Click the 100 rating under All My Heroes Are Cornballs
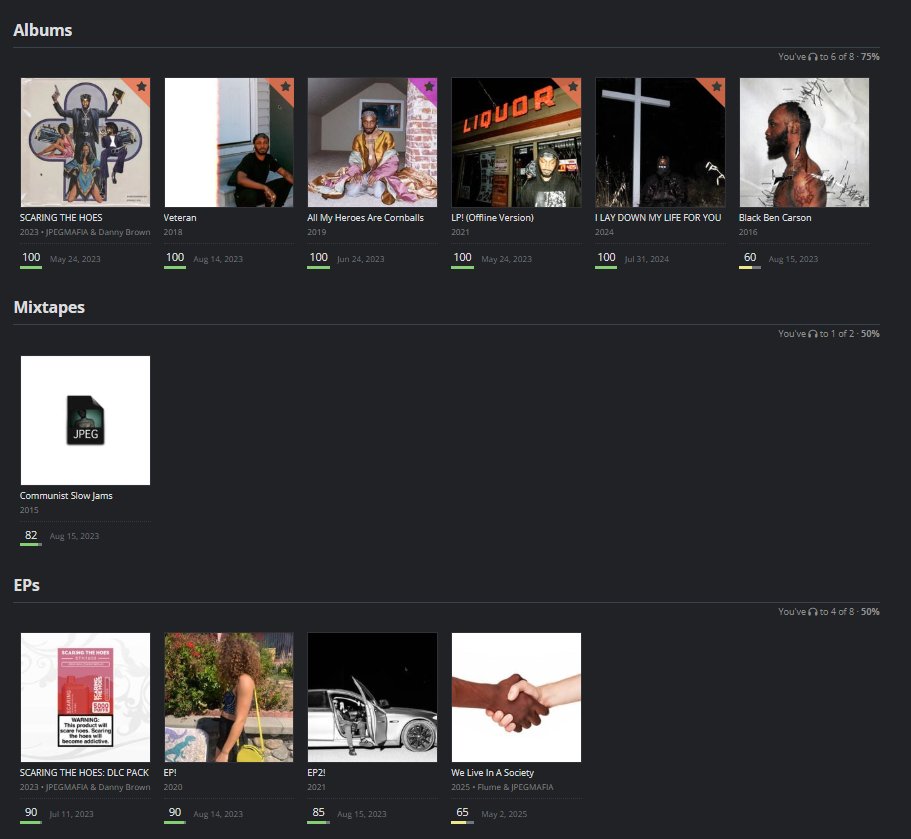The width and height of the screenshot is (911, 839). 318,257
